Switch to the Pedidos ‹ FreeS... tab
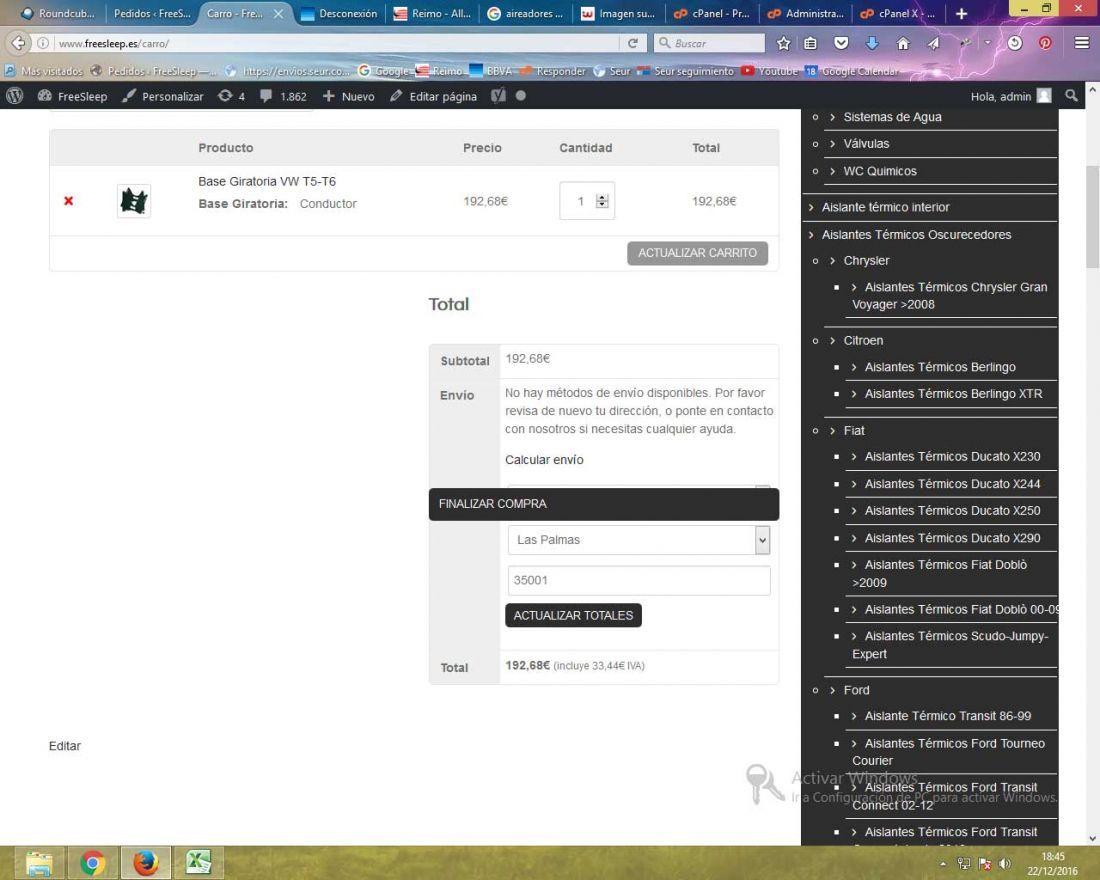 coord(152,13)
